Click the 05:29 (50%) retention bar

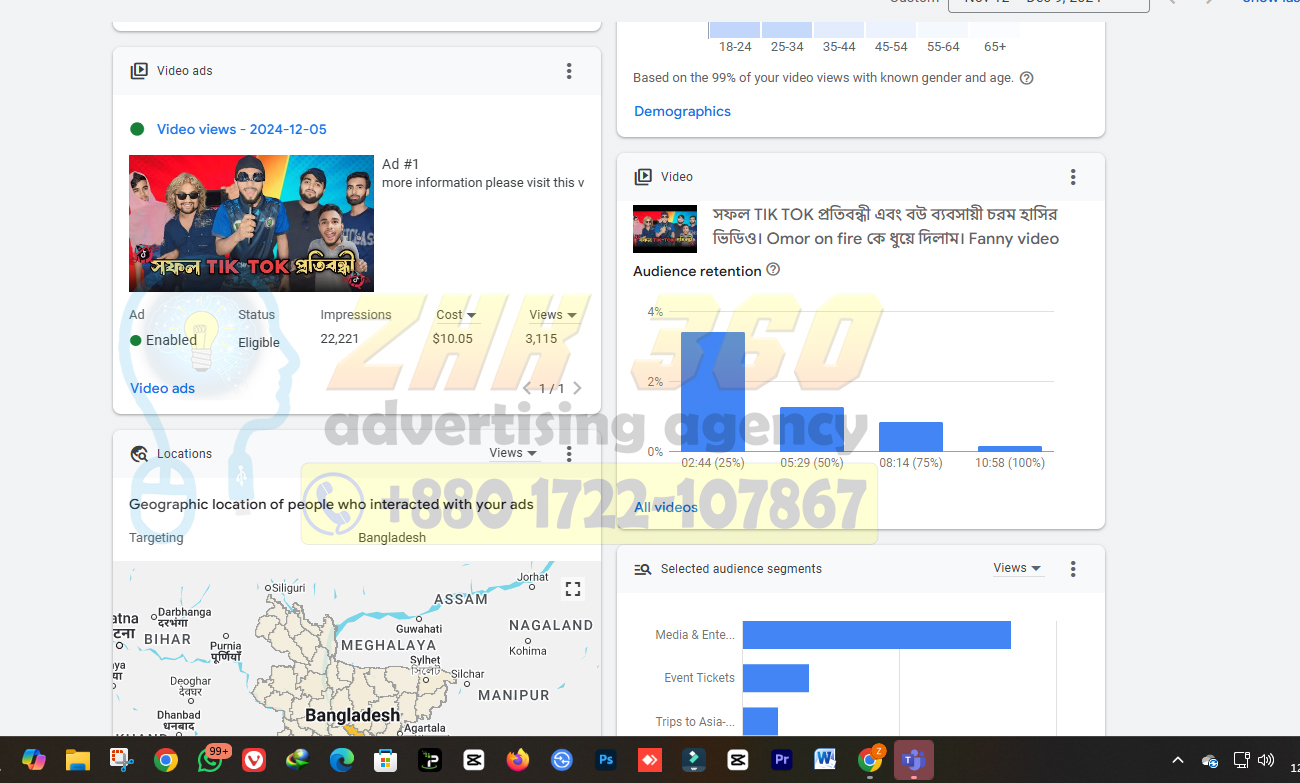812,429
